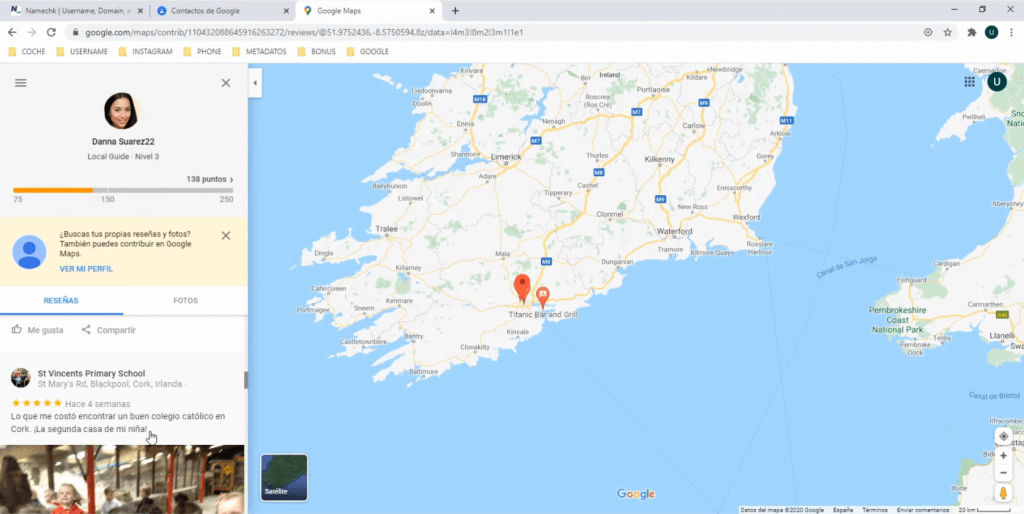Click the VER MI PERFIL link
Viewport: 1024px width, 514px height.
[86, 269]
